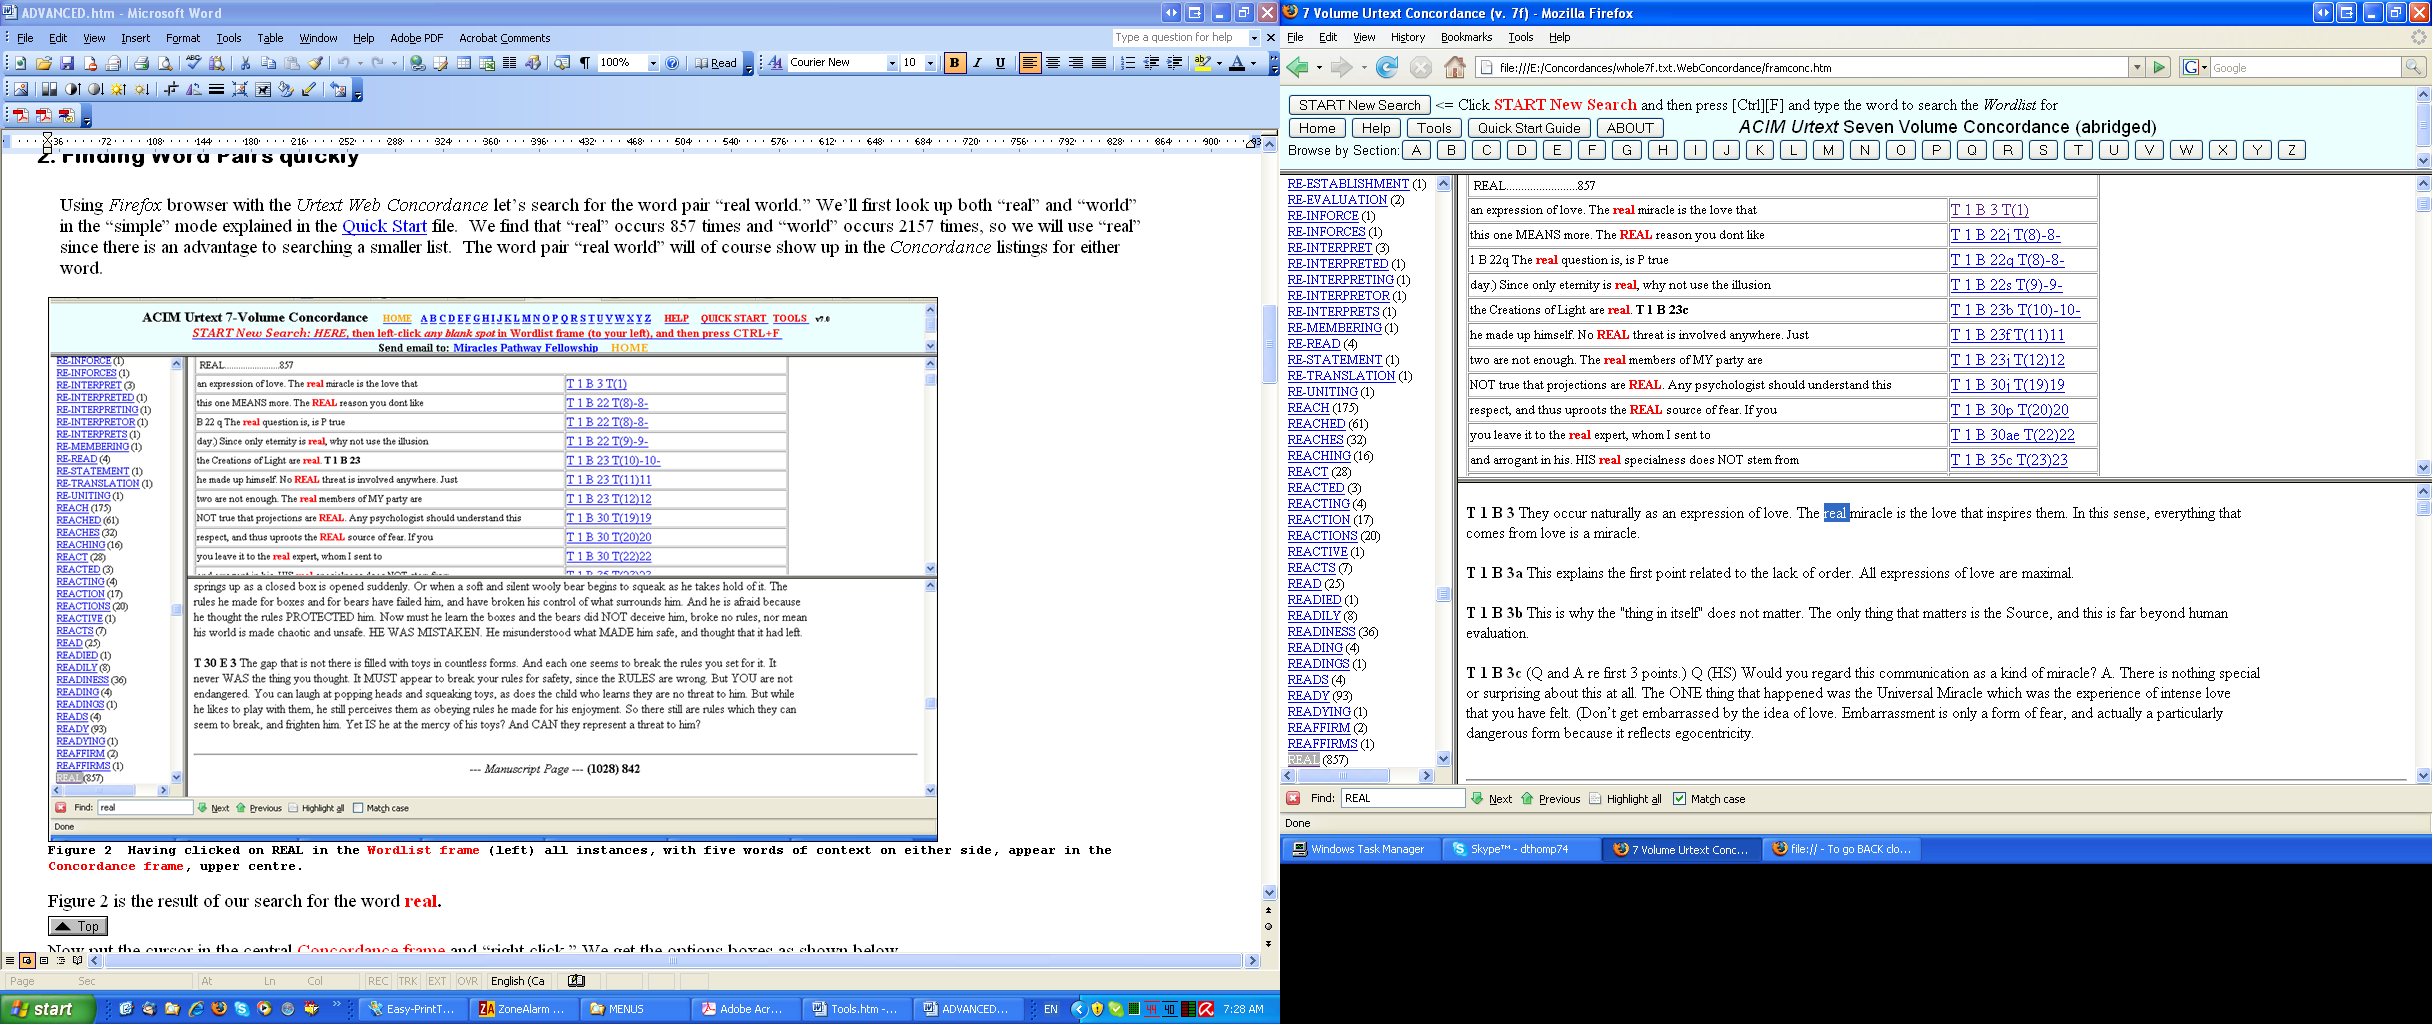Viewport: 2432px width, 1024px height.
Task: Click Quick Start hyperlink in Word document
Action: point(384,226)
